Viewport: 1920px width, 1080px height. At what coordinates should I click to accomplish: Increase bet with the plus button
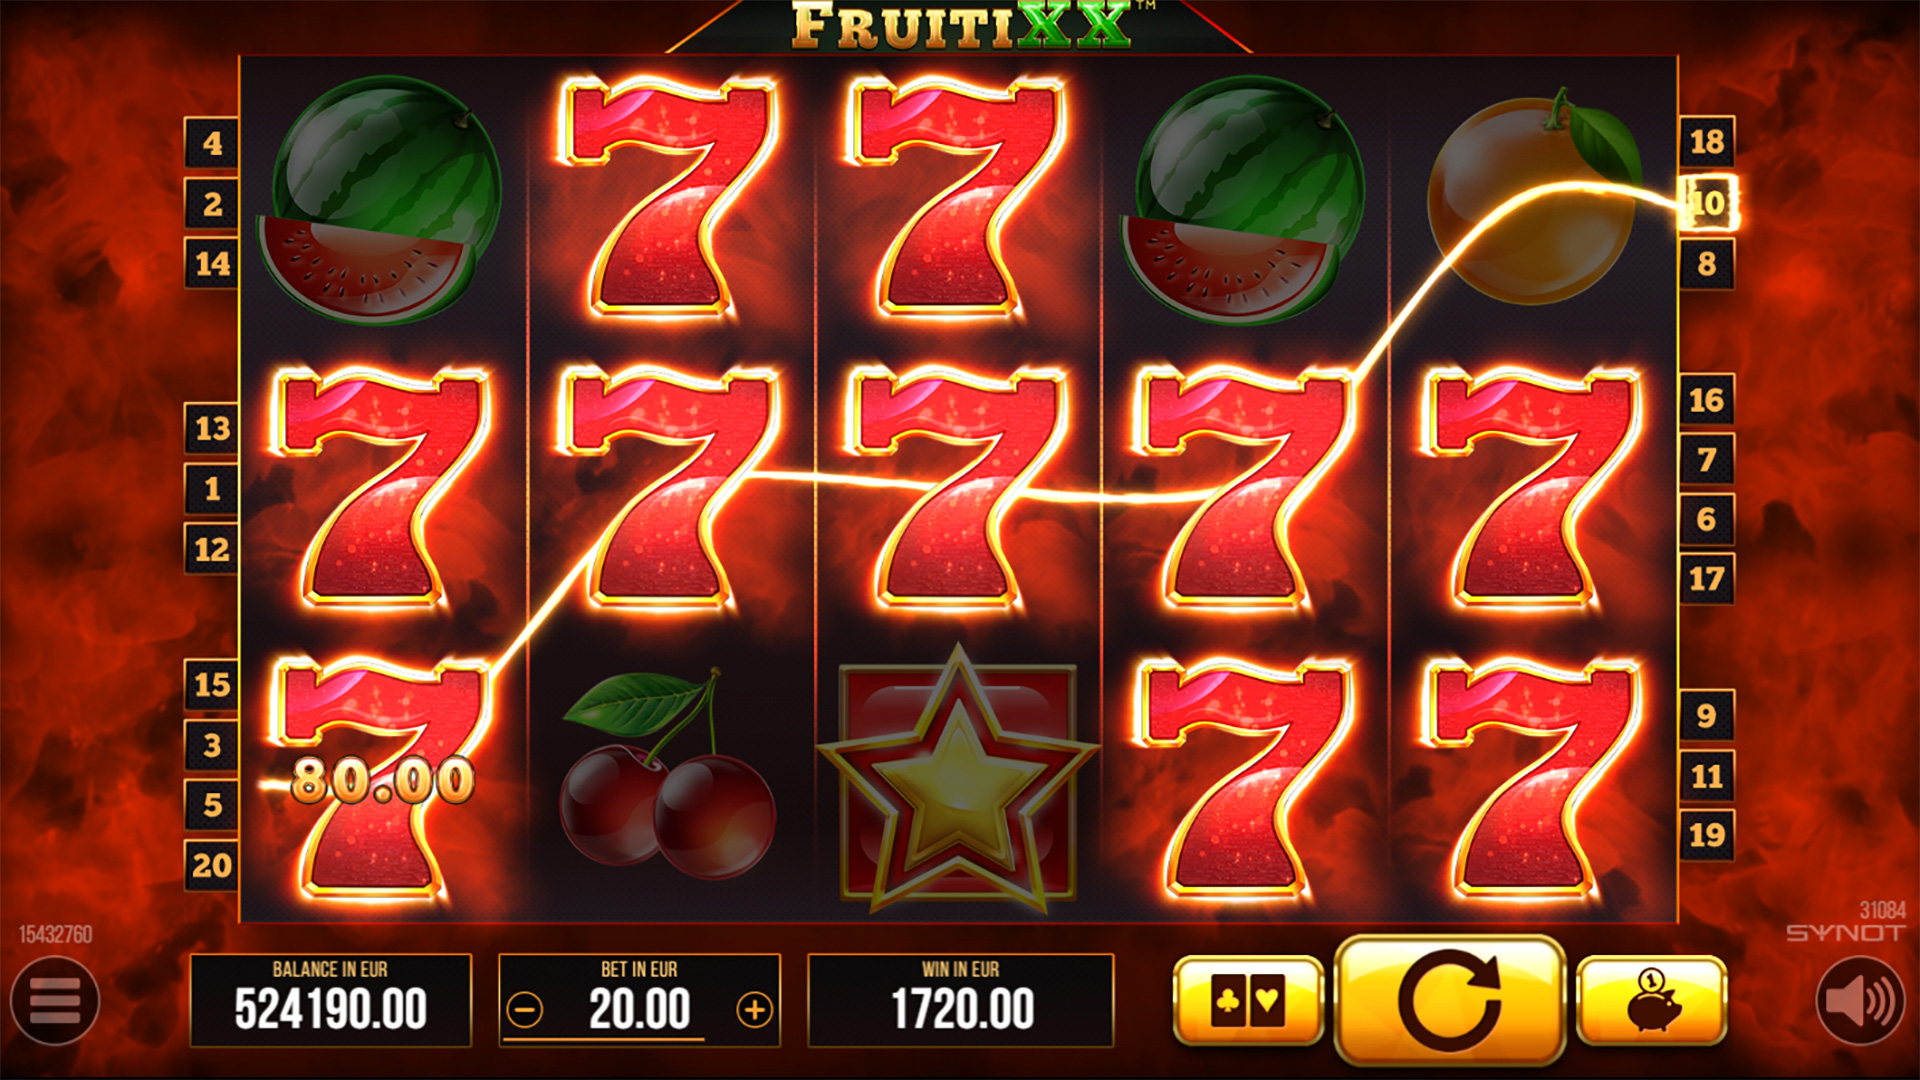755,1010
